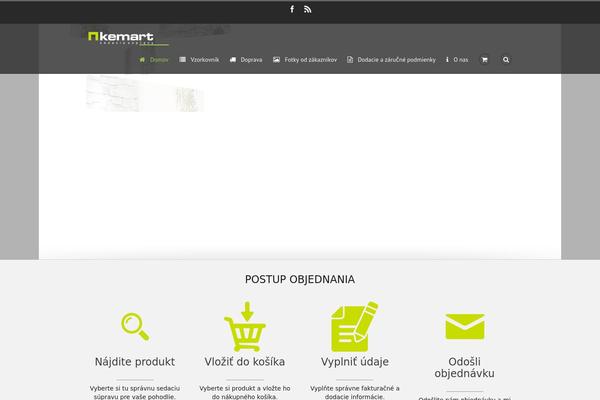Click the Kemart logo
Image resolution: width=600 pixels, height=400 pixels.
coord(128,38)
